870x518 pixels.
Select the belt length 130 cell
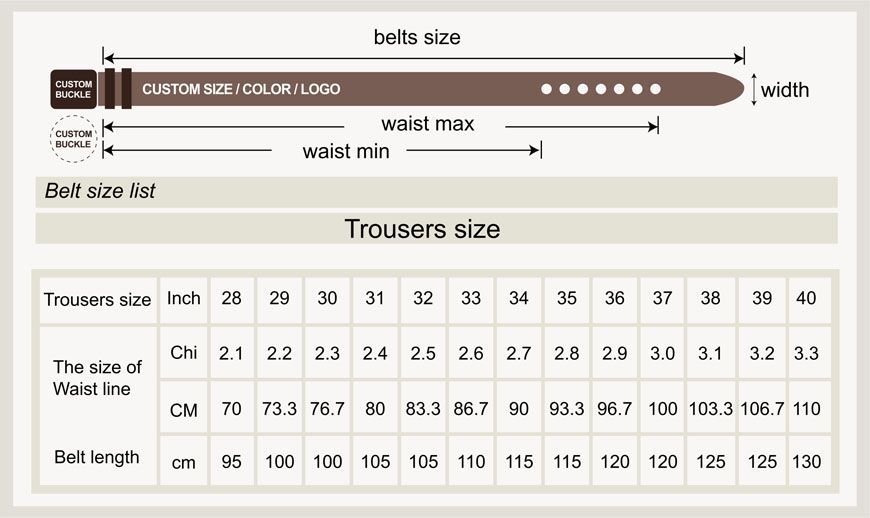[x=807, y=461]
